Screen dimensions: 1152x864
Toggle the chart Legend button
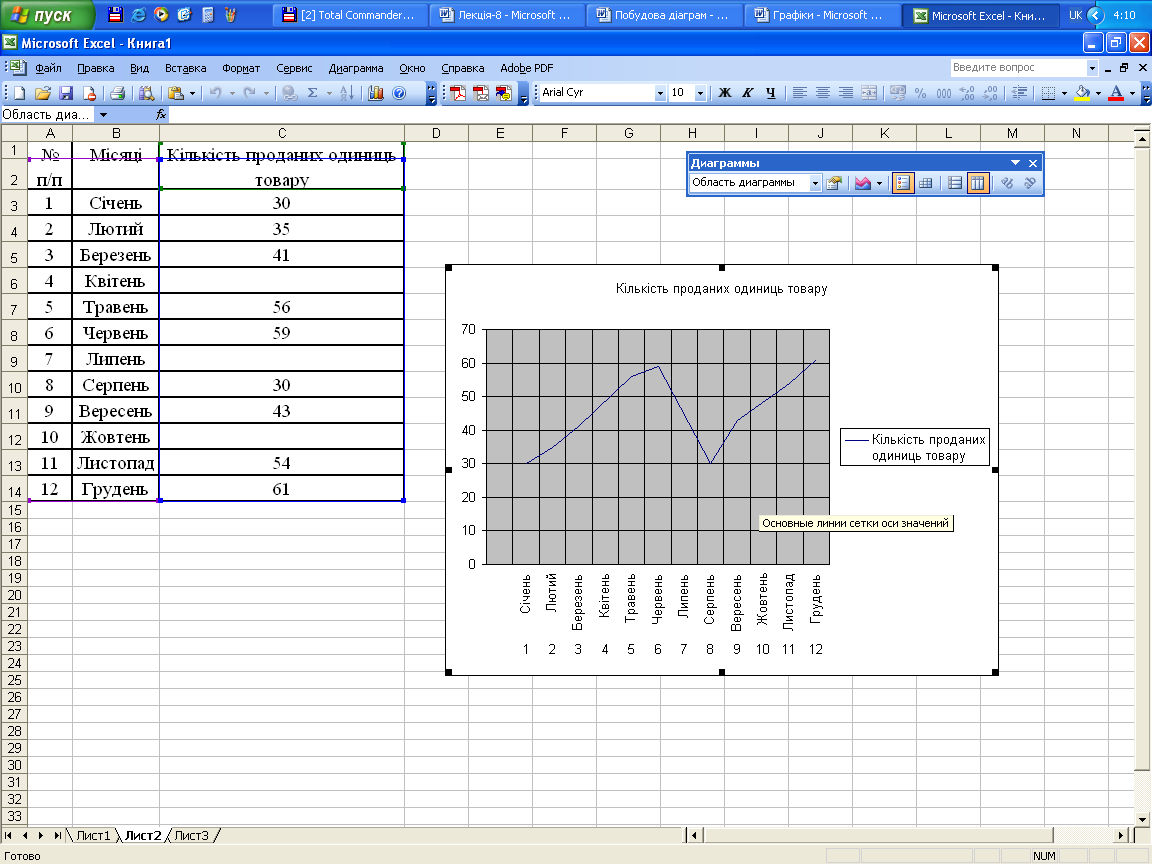pos(903,183)
